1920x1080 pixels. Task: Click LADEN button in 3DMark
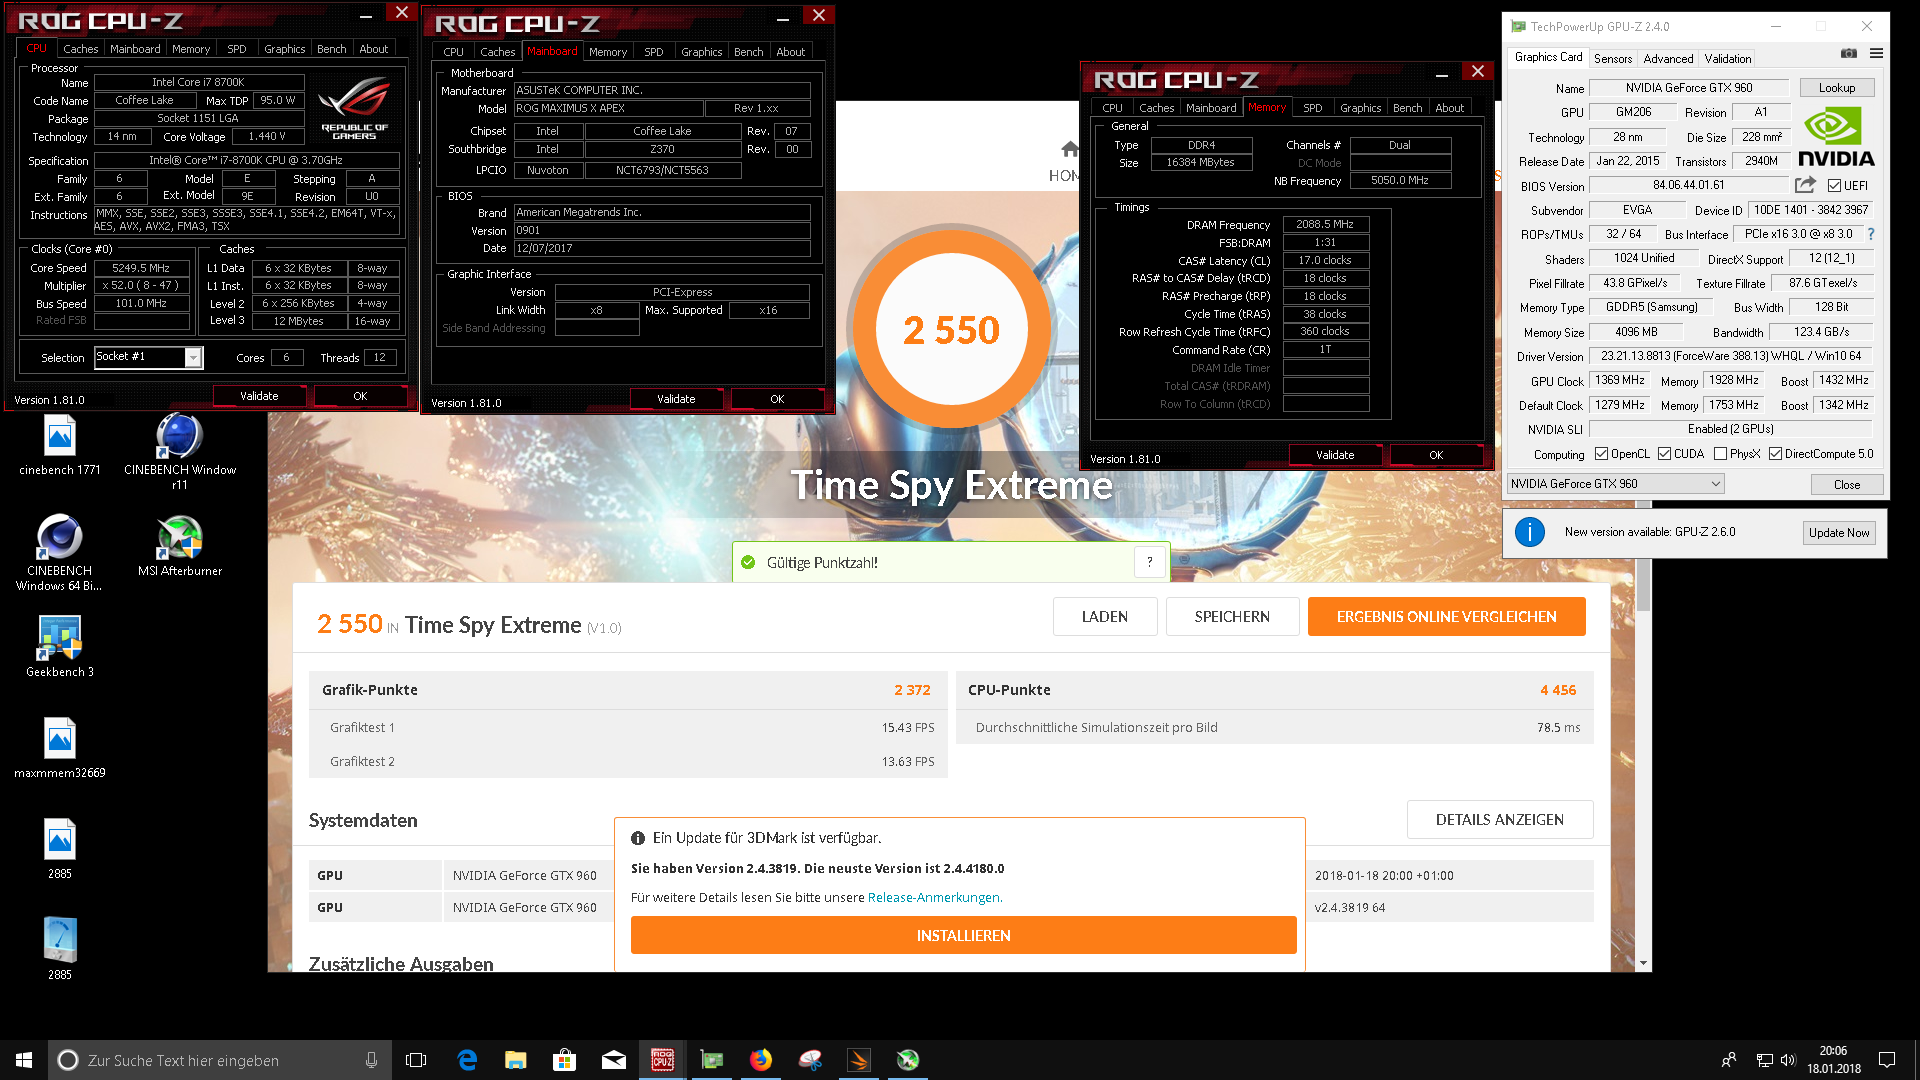click(x=1105, y=616)
